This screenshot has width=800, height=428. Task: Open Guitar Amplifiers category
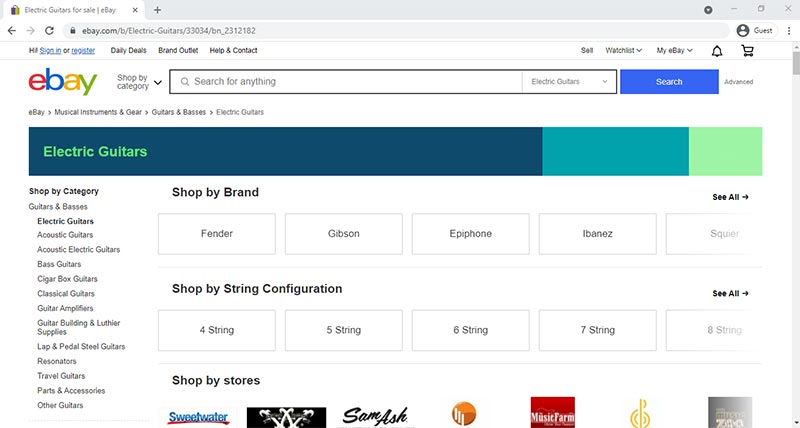65,309
